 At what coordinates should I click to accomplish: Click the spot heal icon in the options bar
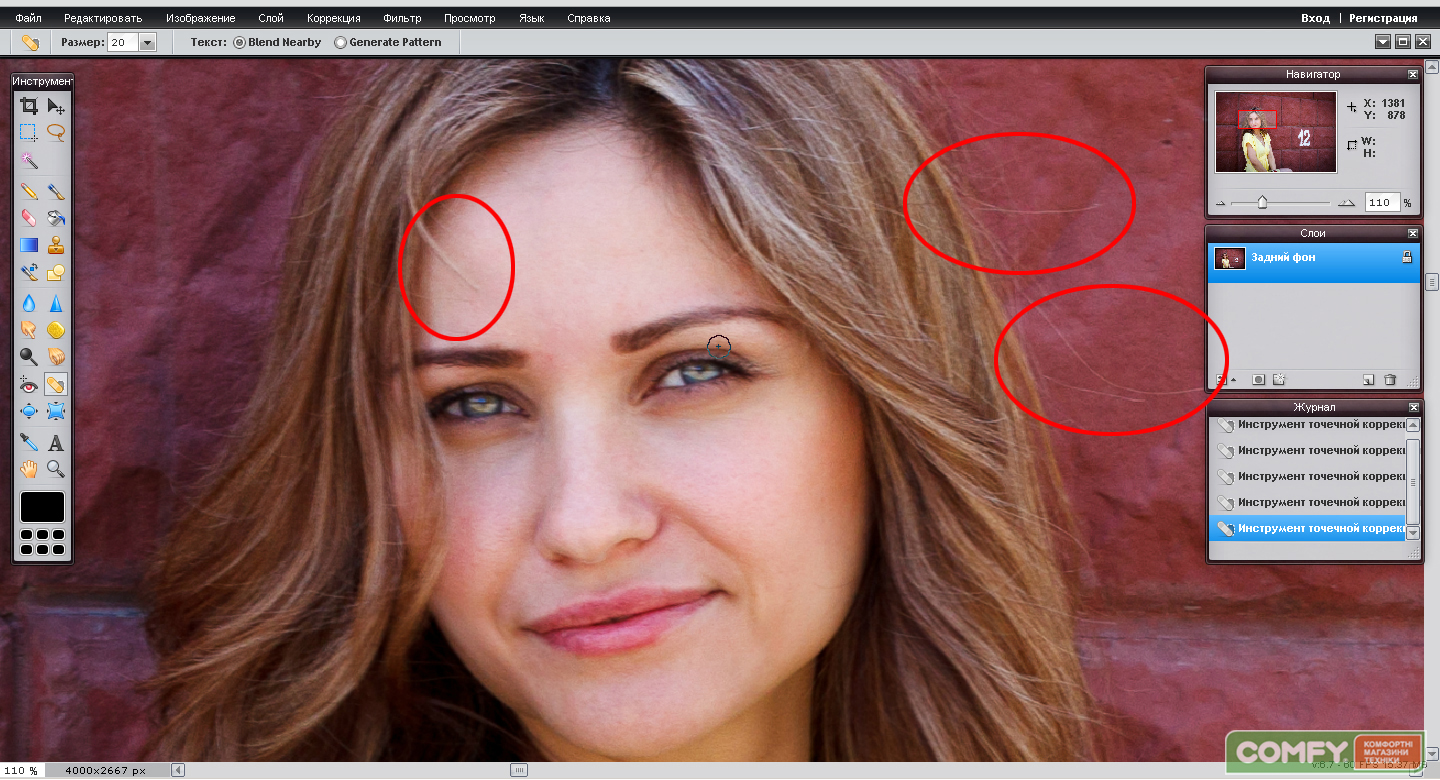(30, 43)
